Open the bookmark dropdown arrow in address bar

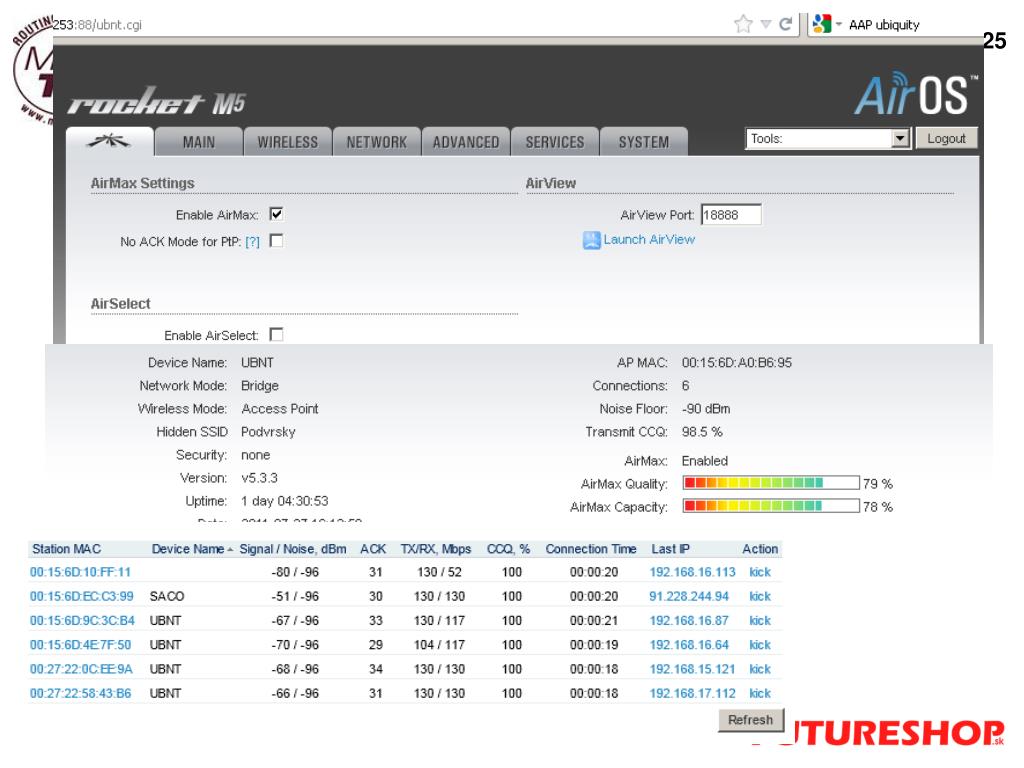pyautogui.click(x=766, y=25)
